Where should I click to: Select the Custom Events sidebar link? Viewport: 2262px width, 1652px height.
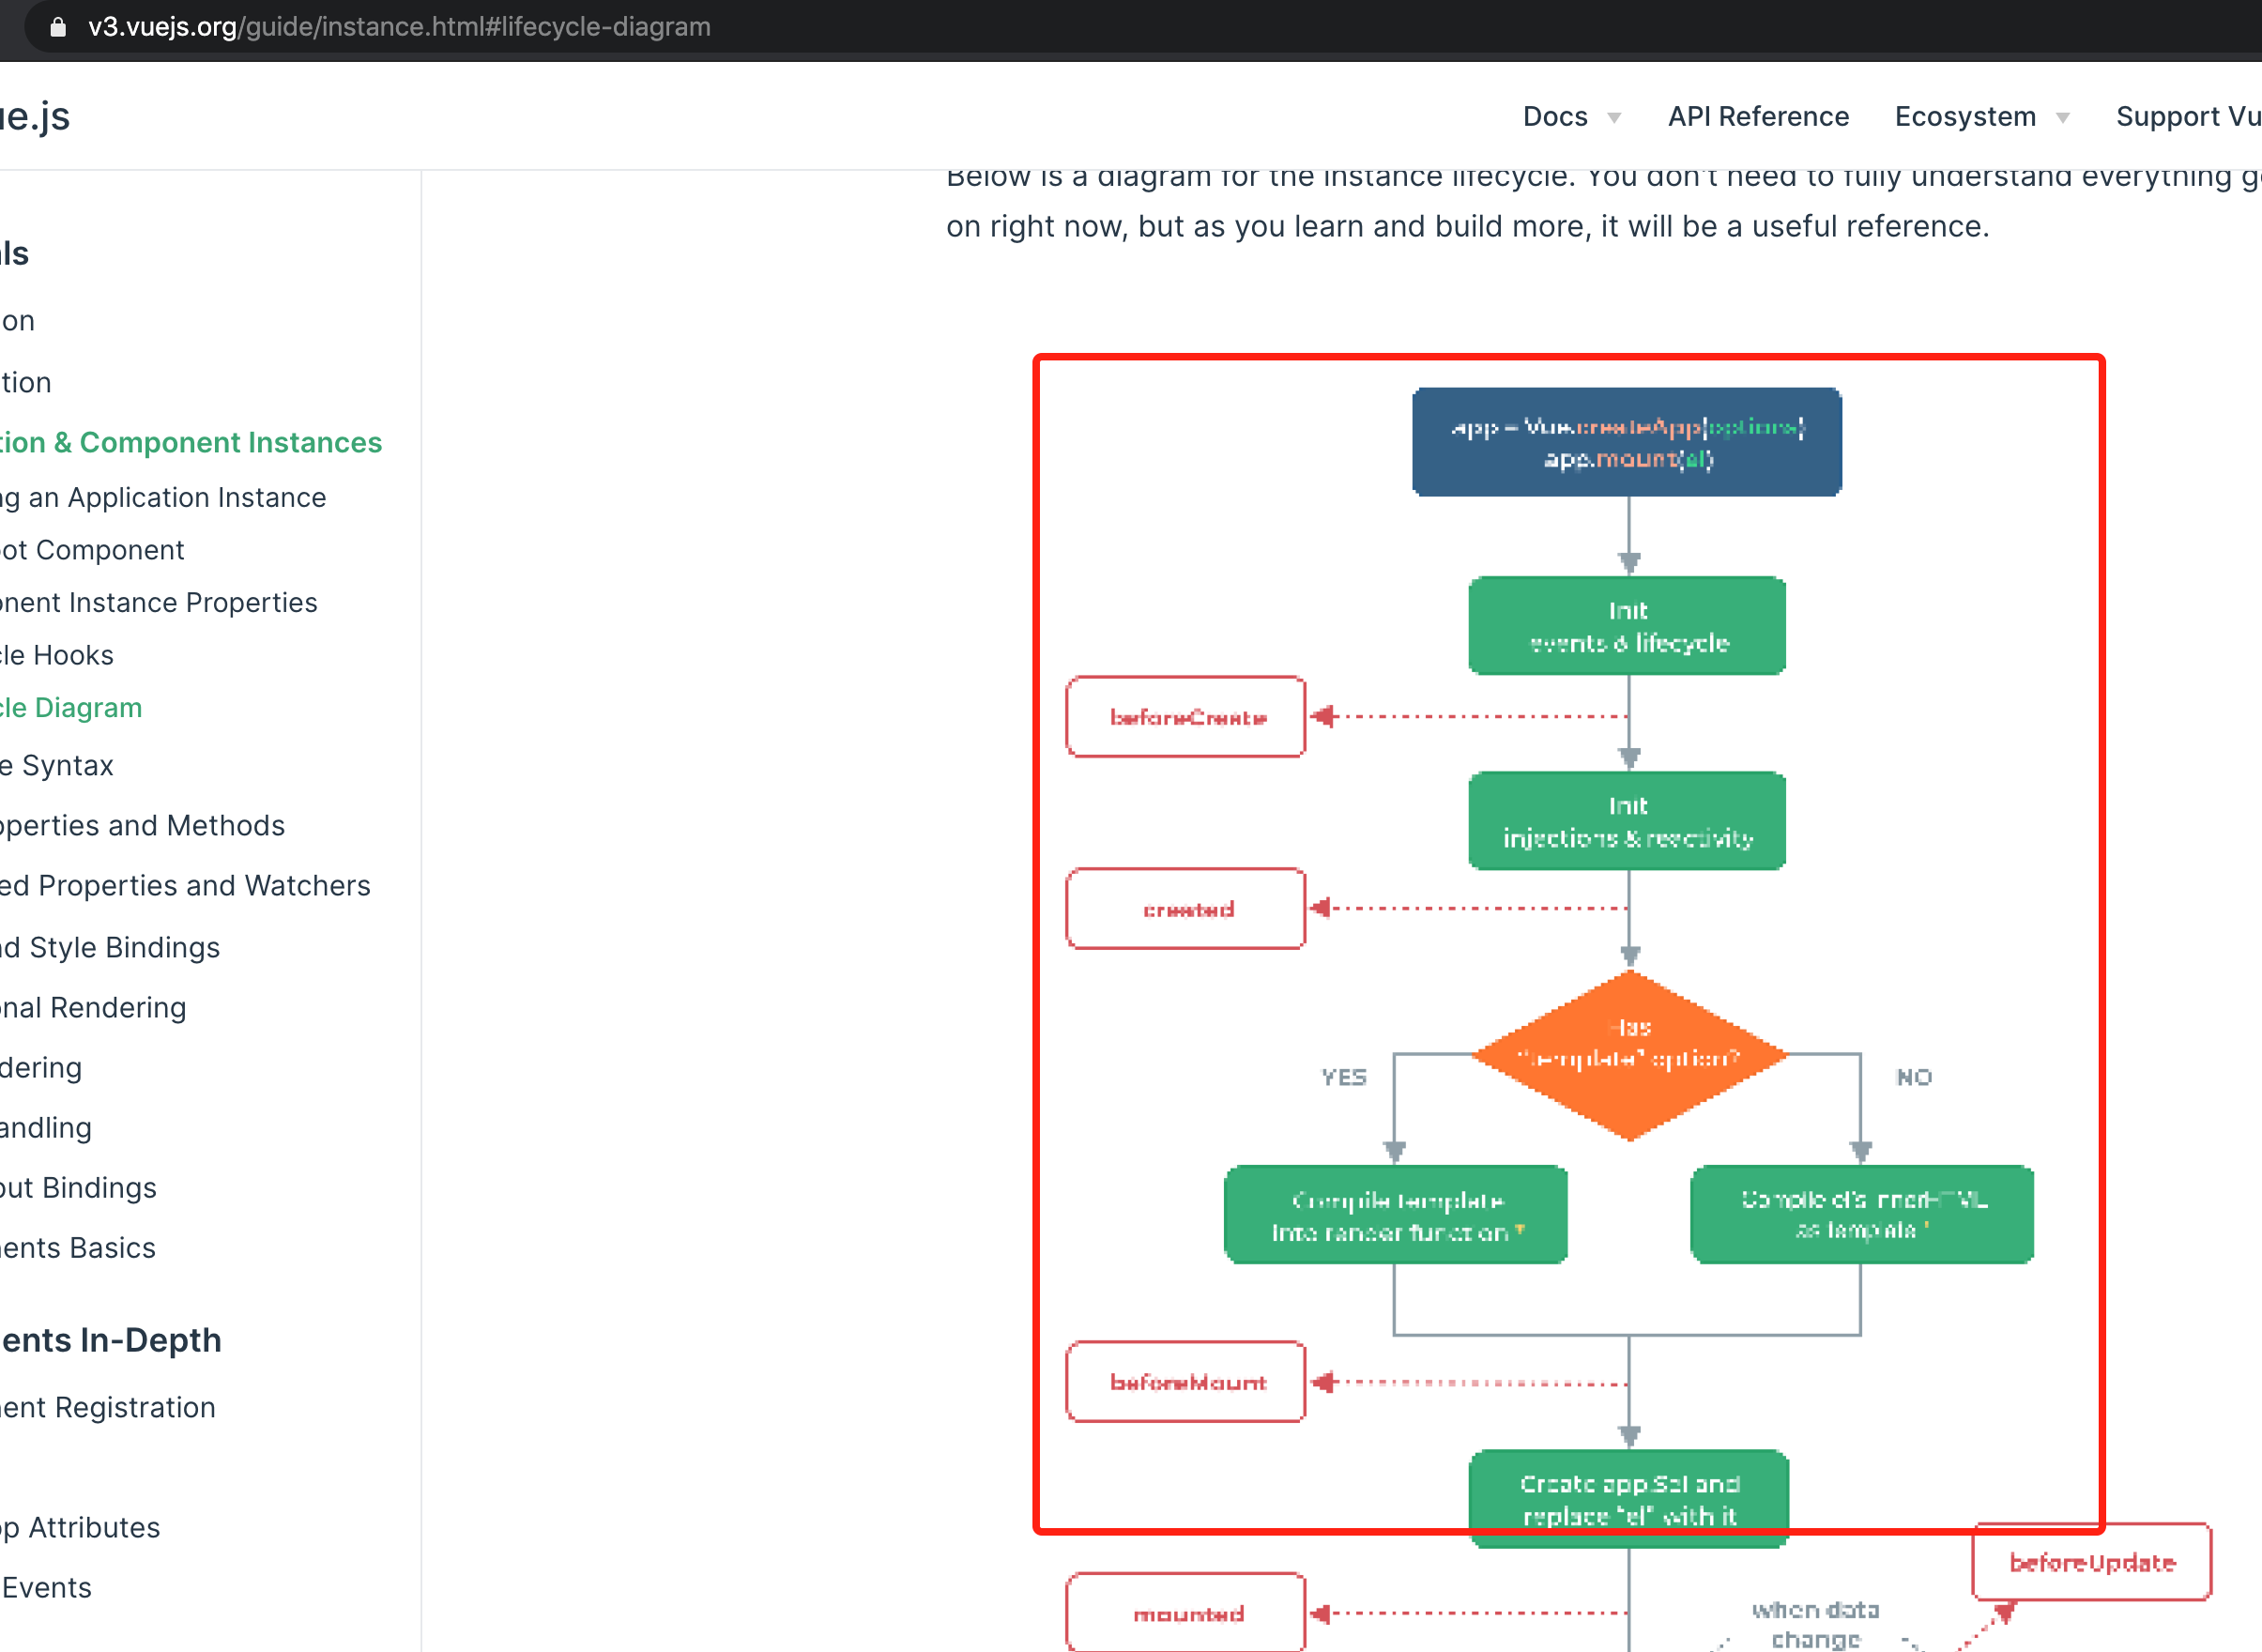(x=45, y=1587)
